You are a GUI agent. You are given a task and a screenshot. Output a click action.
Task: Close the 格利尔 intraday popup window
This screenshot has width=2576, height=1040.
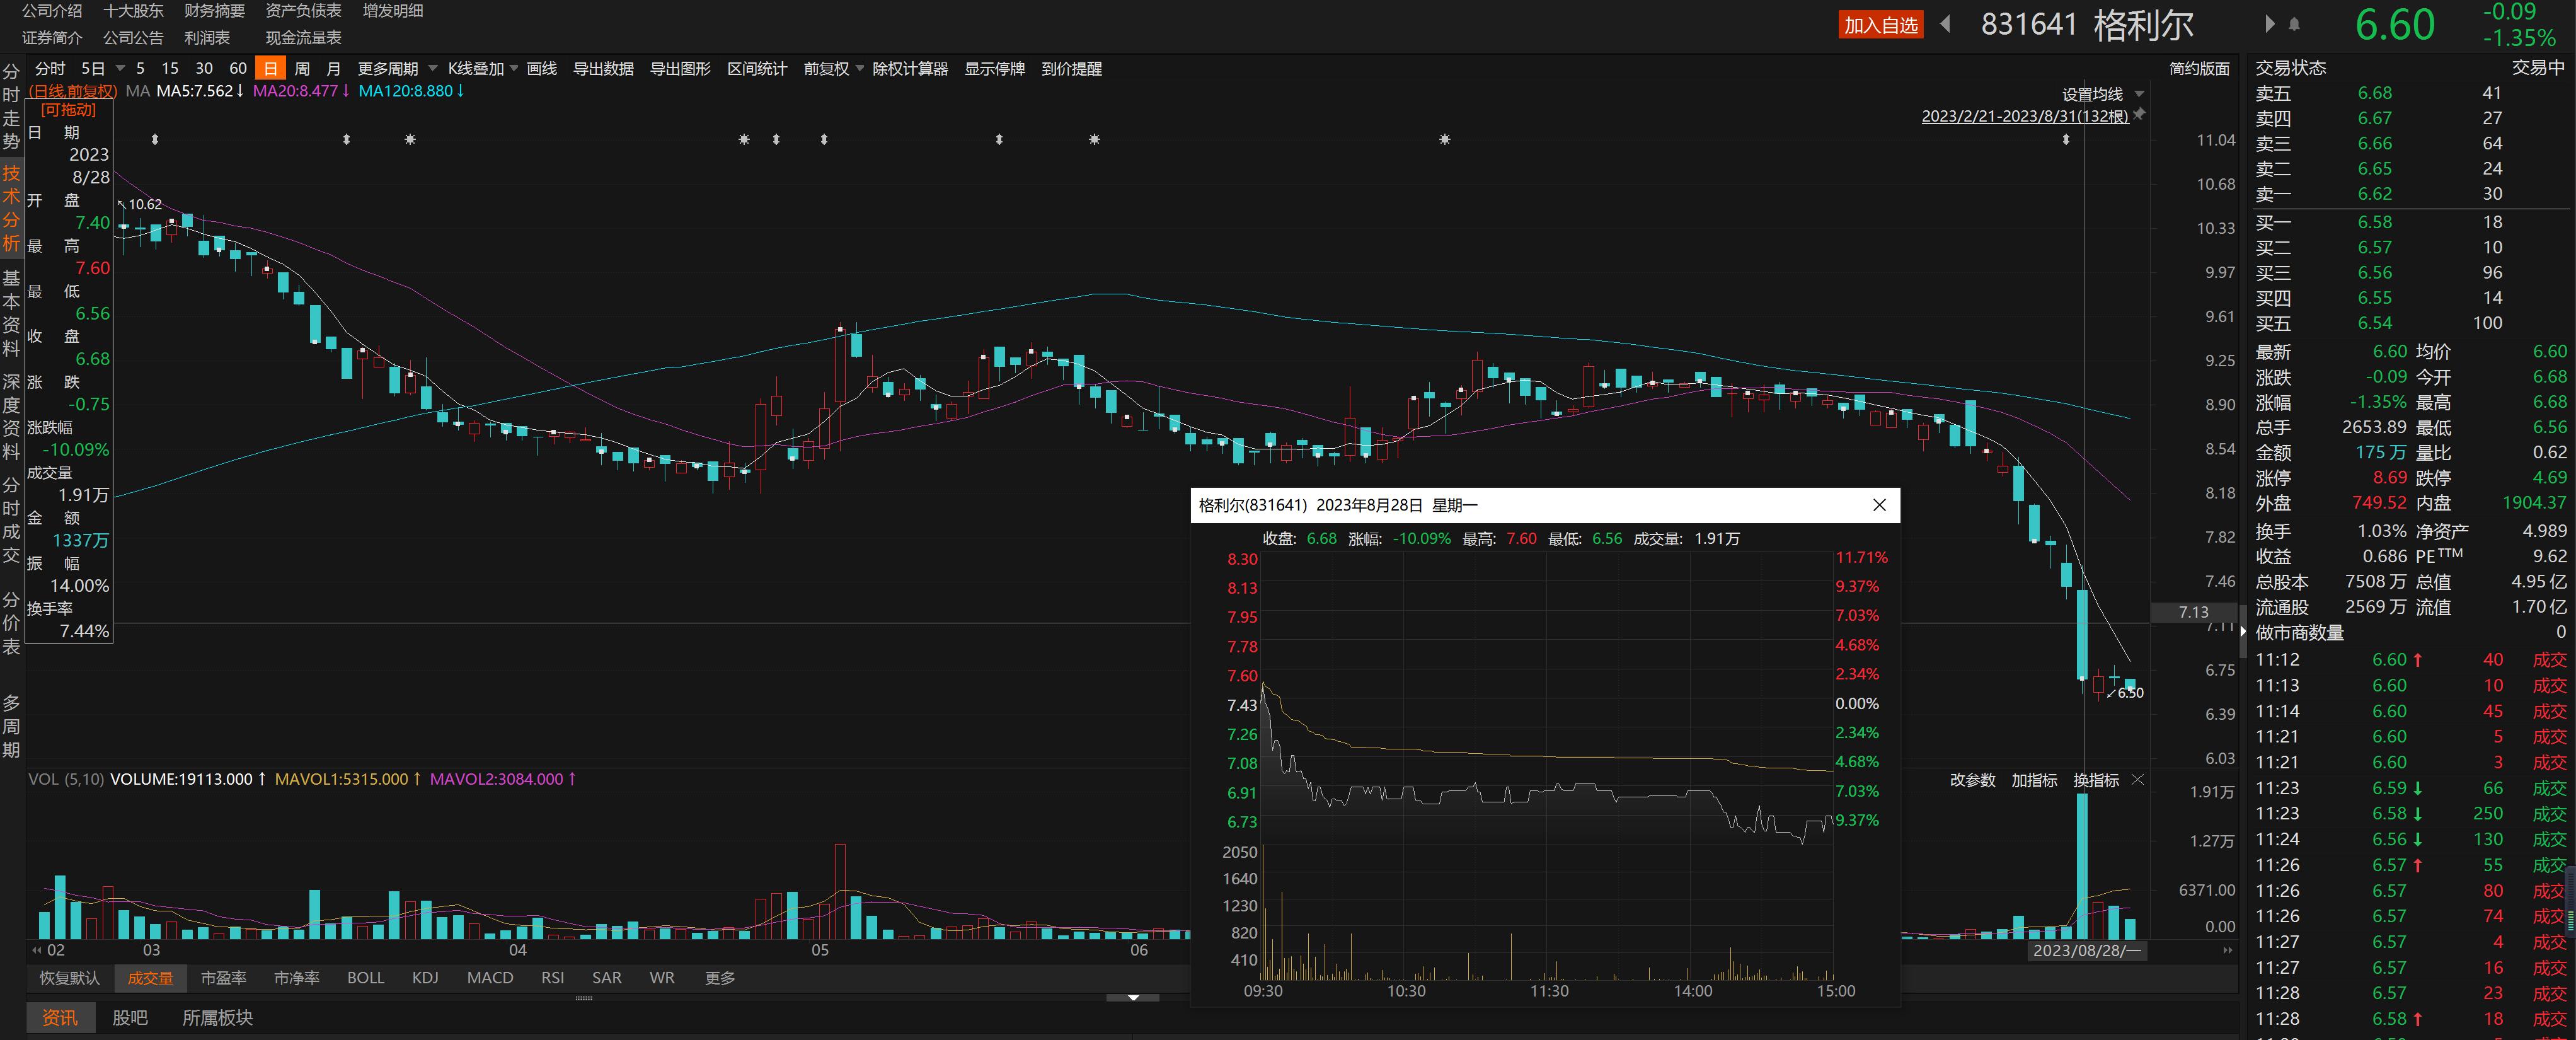(x=1879, y=505)
